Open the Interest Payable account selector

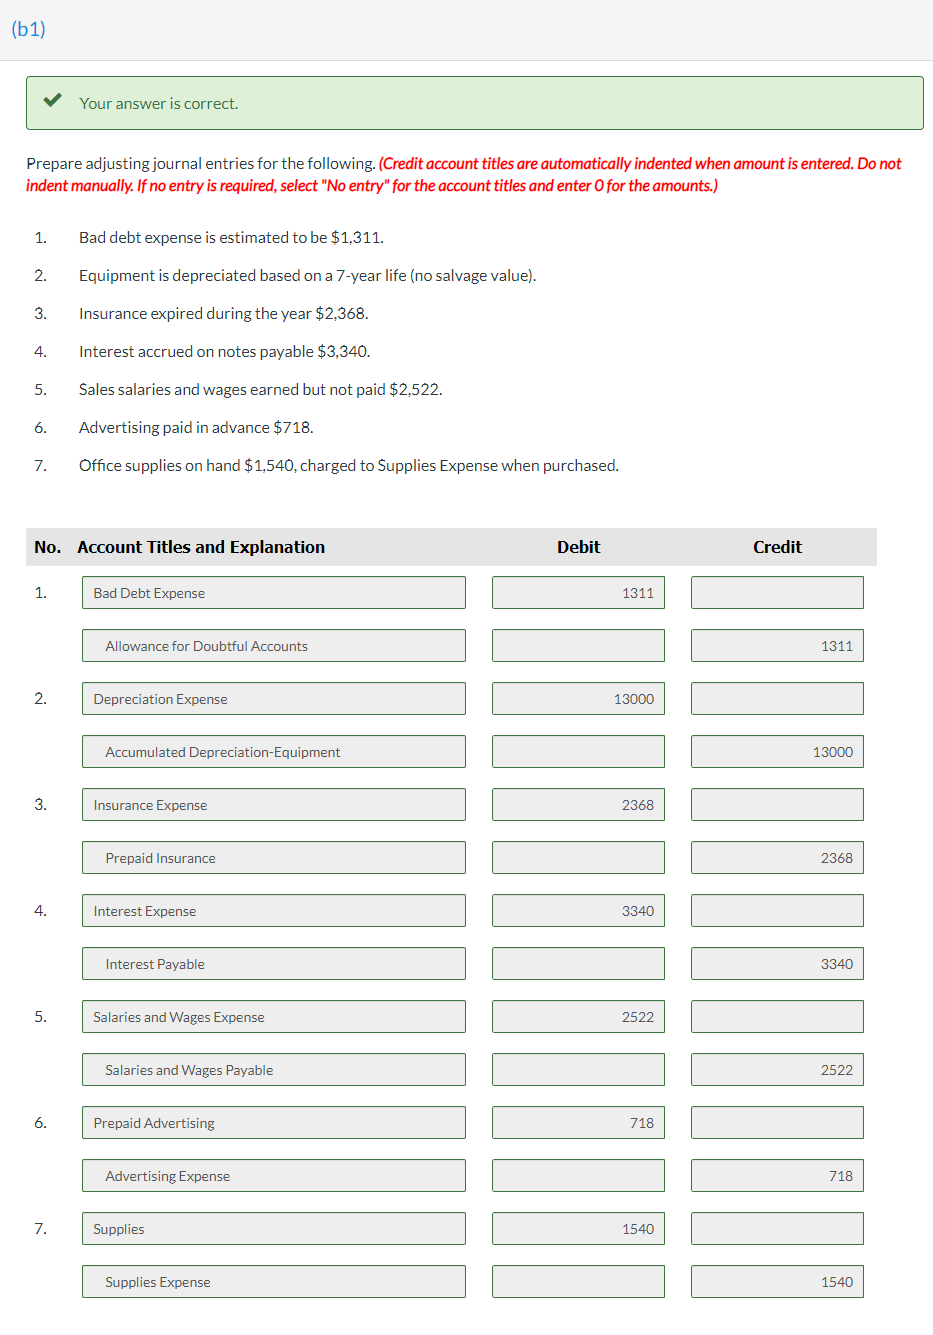click(x=273, y=963)
